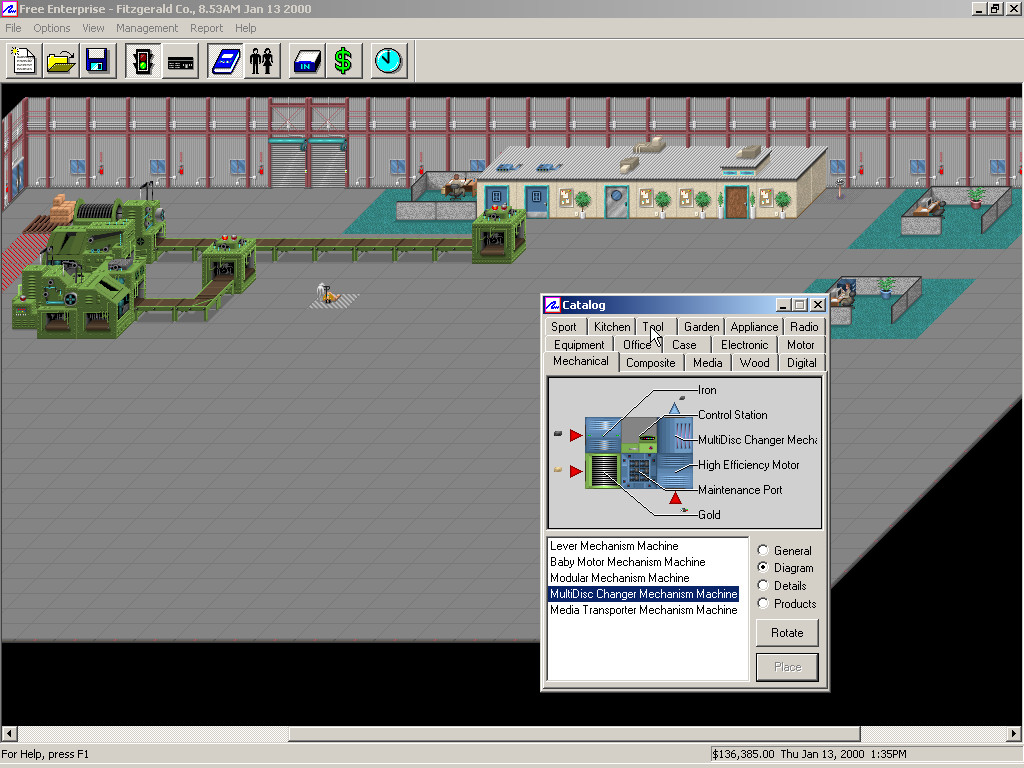Viewport: 1024px width, 768px height.
Task: Select the General radio button
Action: coord(764,551)
